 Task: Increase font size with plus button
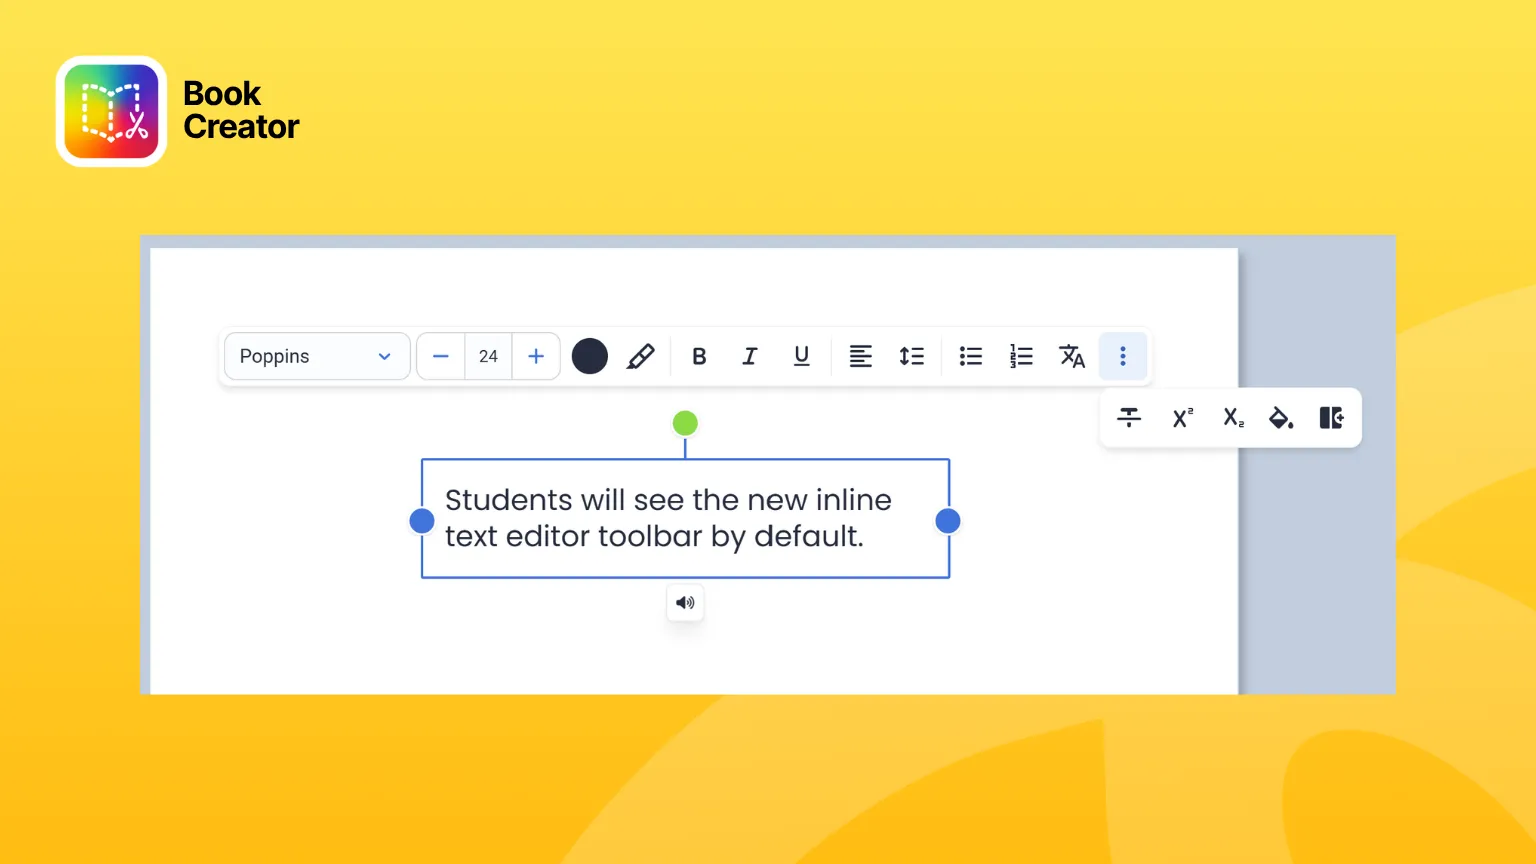[536, 356]
